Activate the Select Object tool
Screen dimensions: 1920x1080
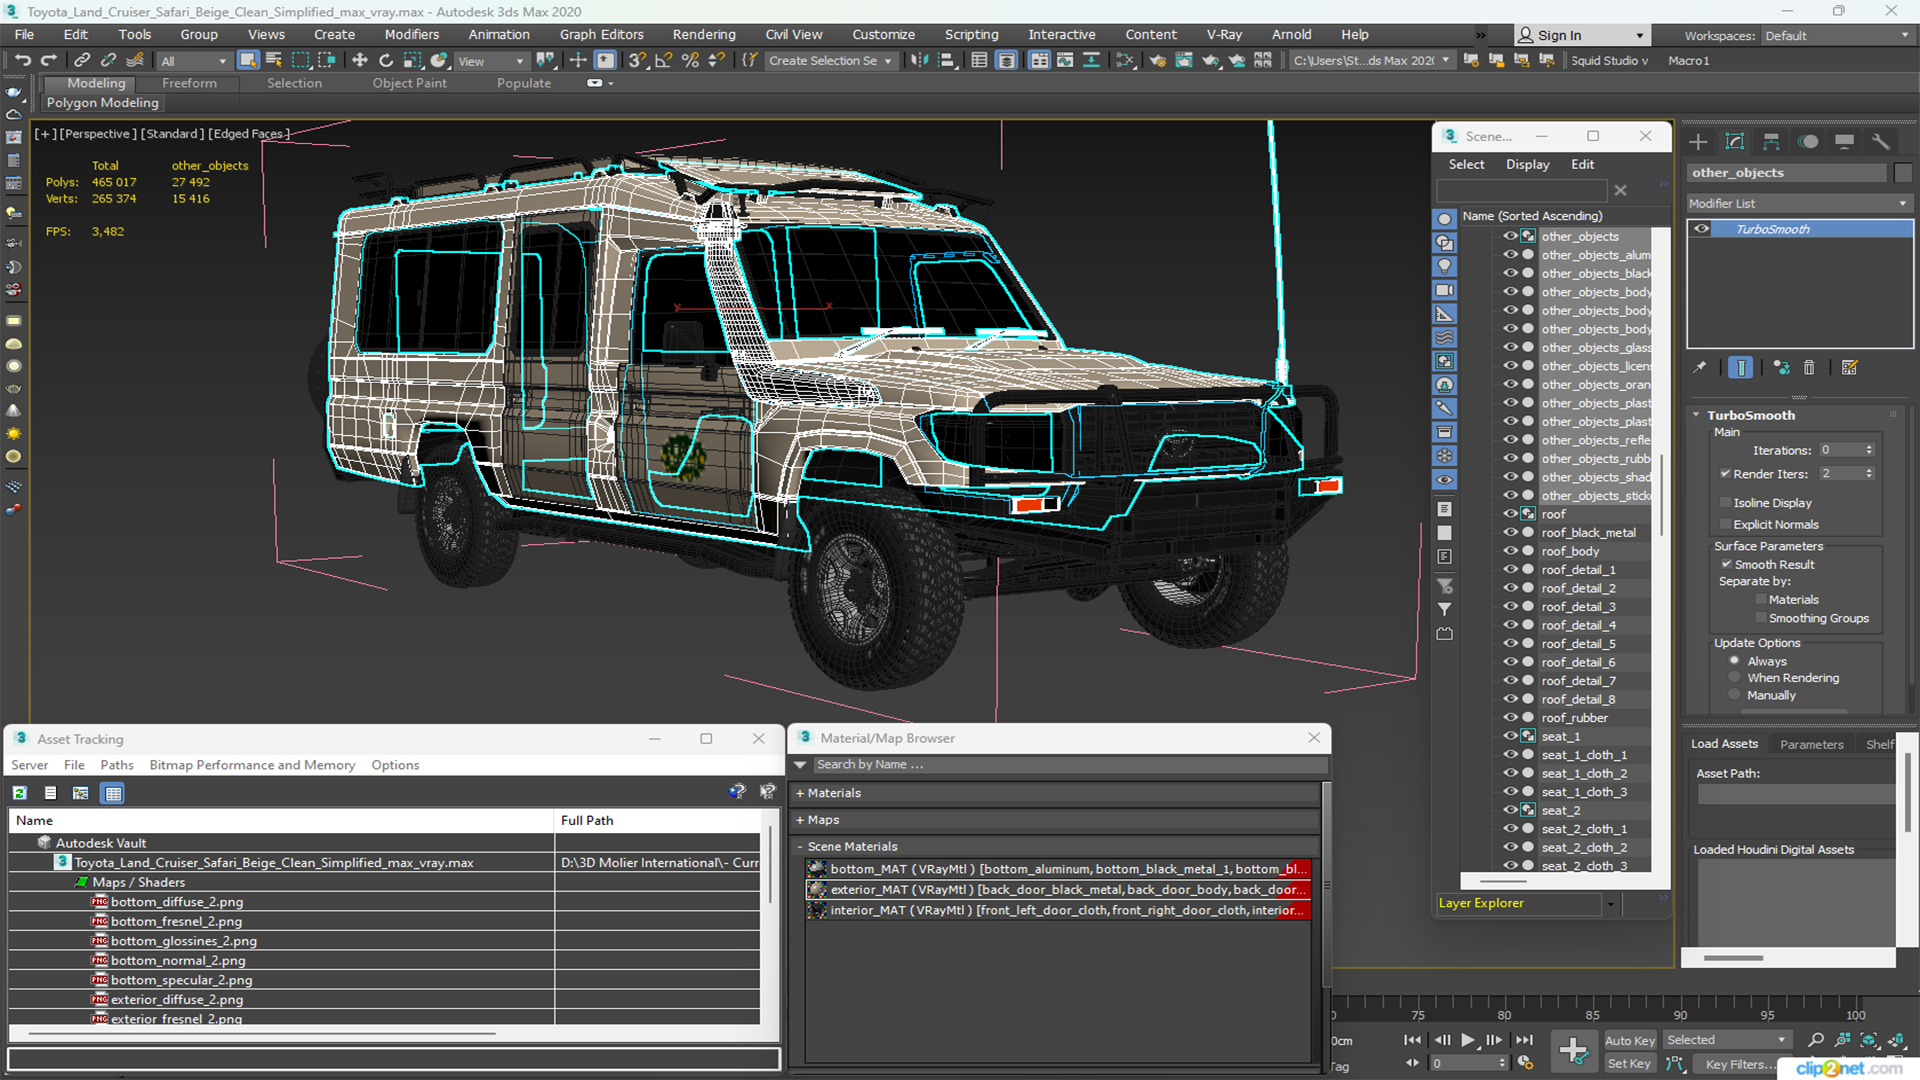(x=248, y=61)
